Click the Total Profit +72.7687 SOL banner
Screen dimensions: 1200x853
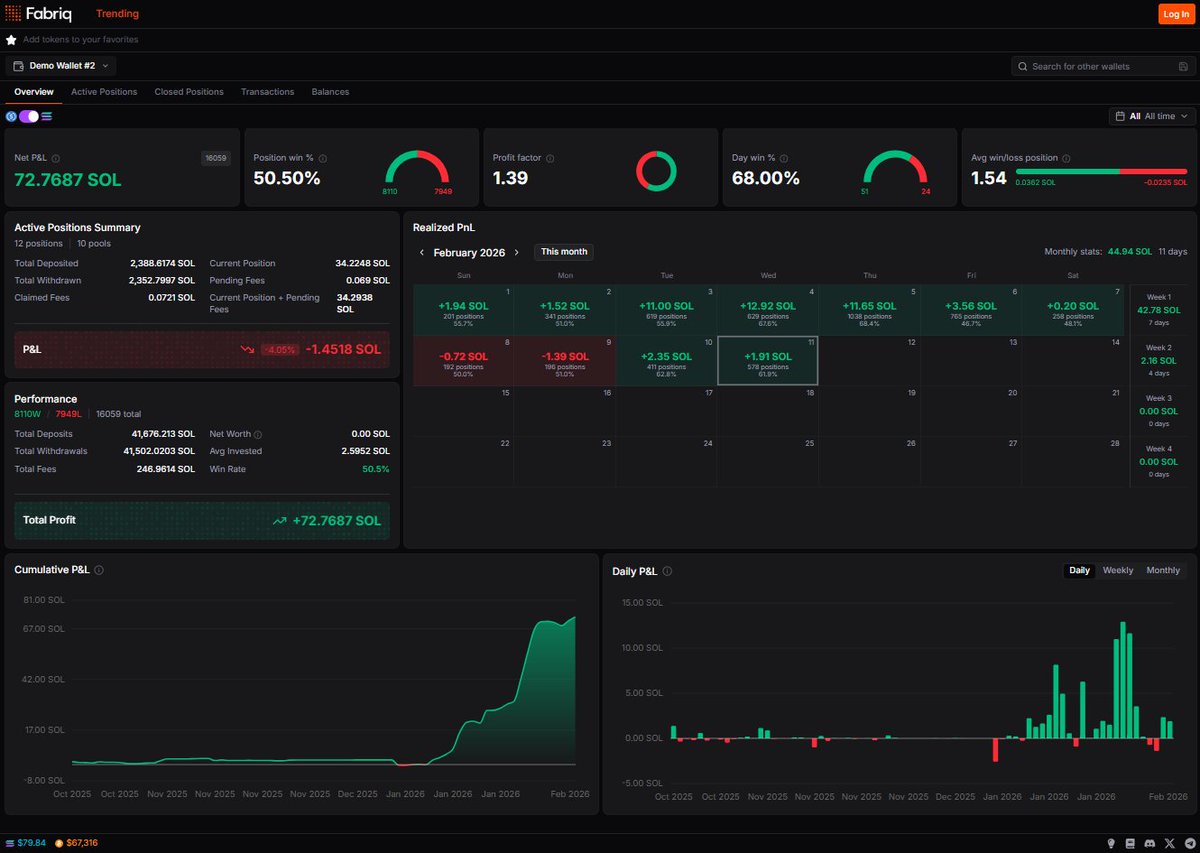(202, 520)
